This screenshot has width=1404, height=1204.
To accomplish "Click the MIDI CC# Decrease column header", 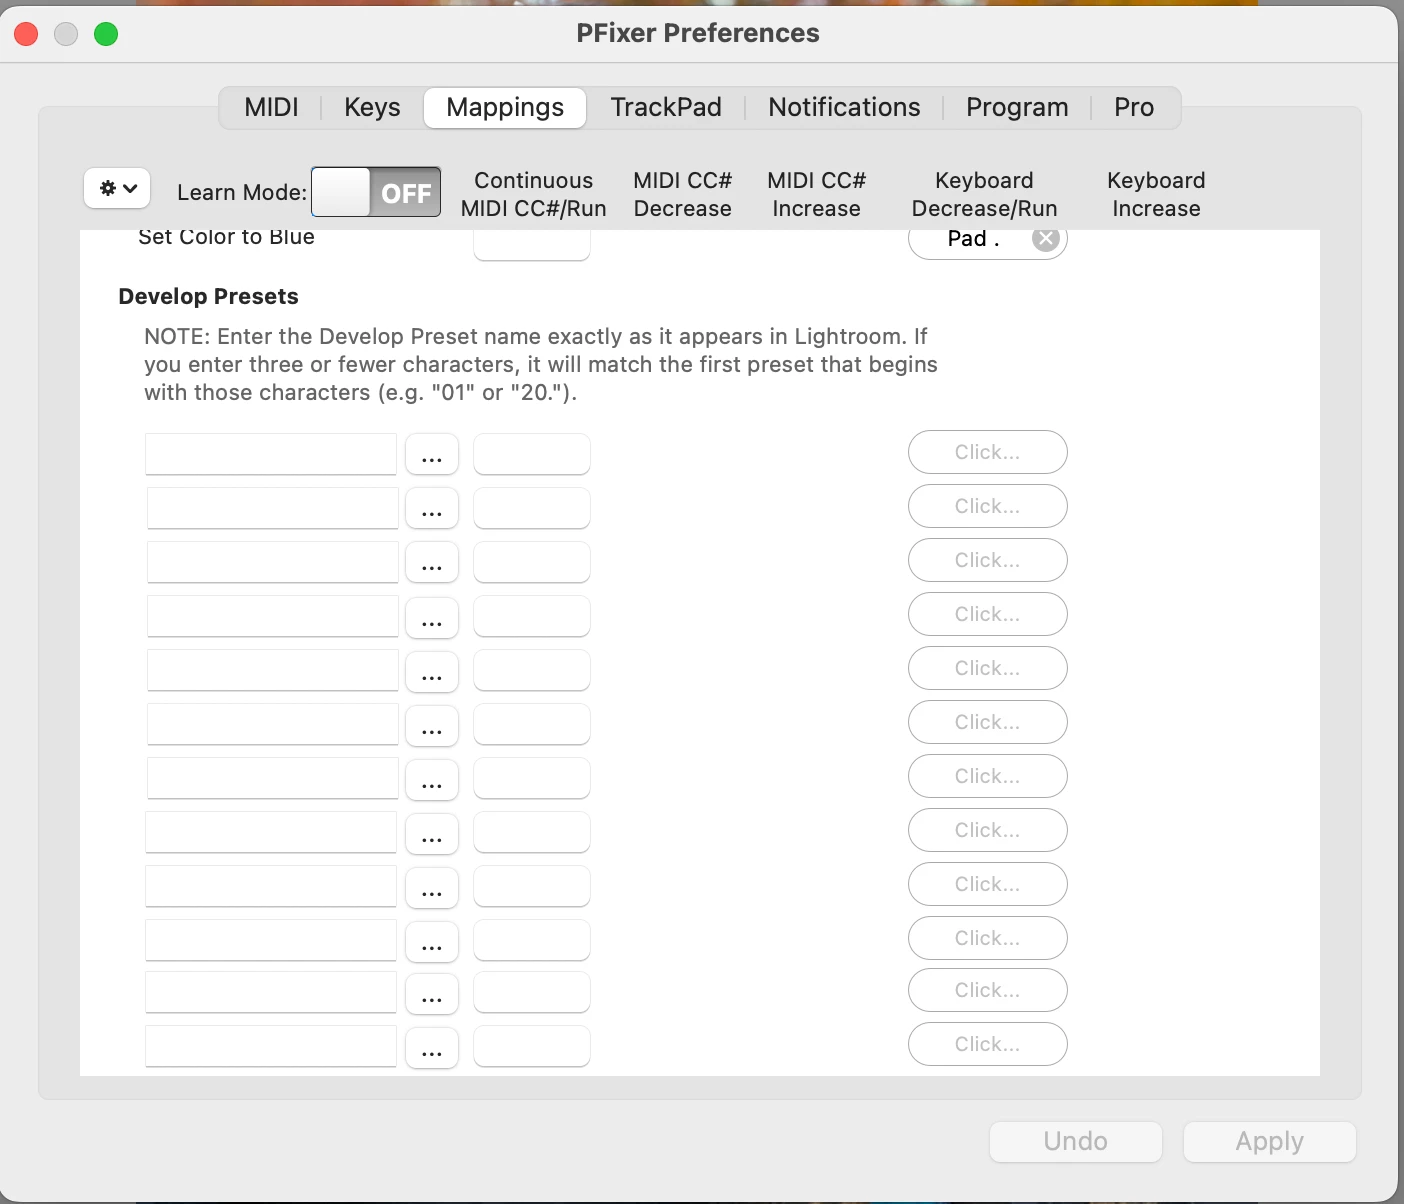I will pyautogui.click(x=682, y=194).
